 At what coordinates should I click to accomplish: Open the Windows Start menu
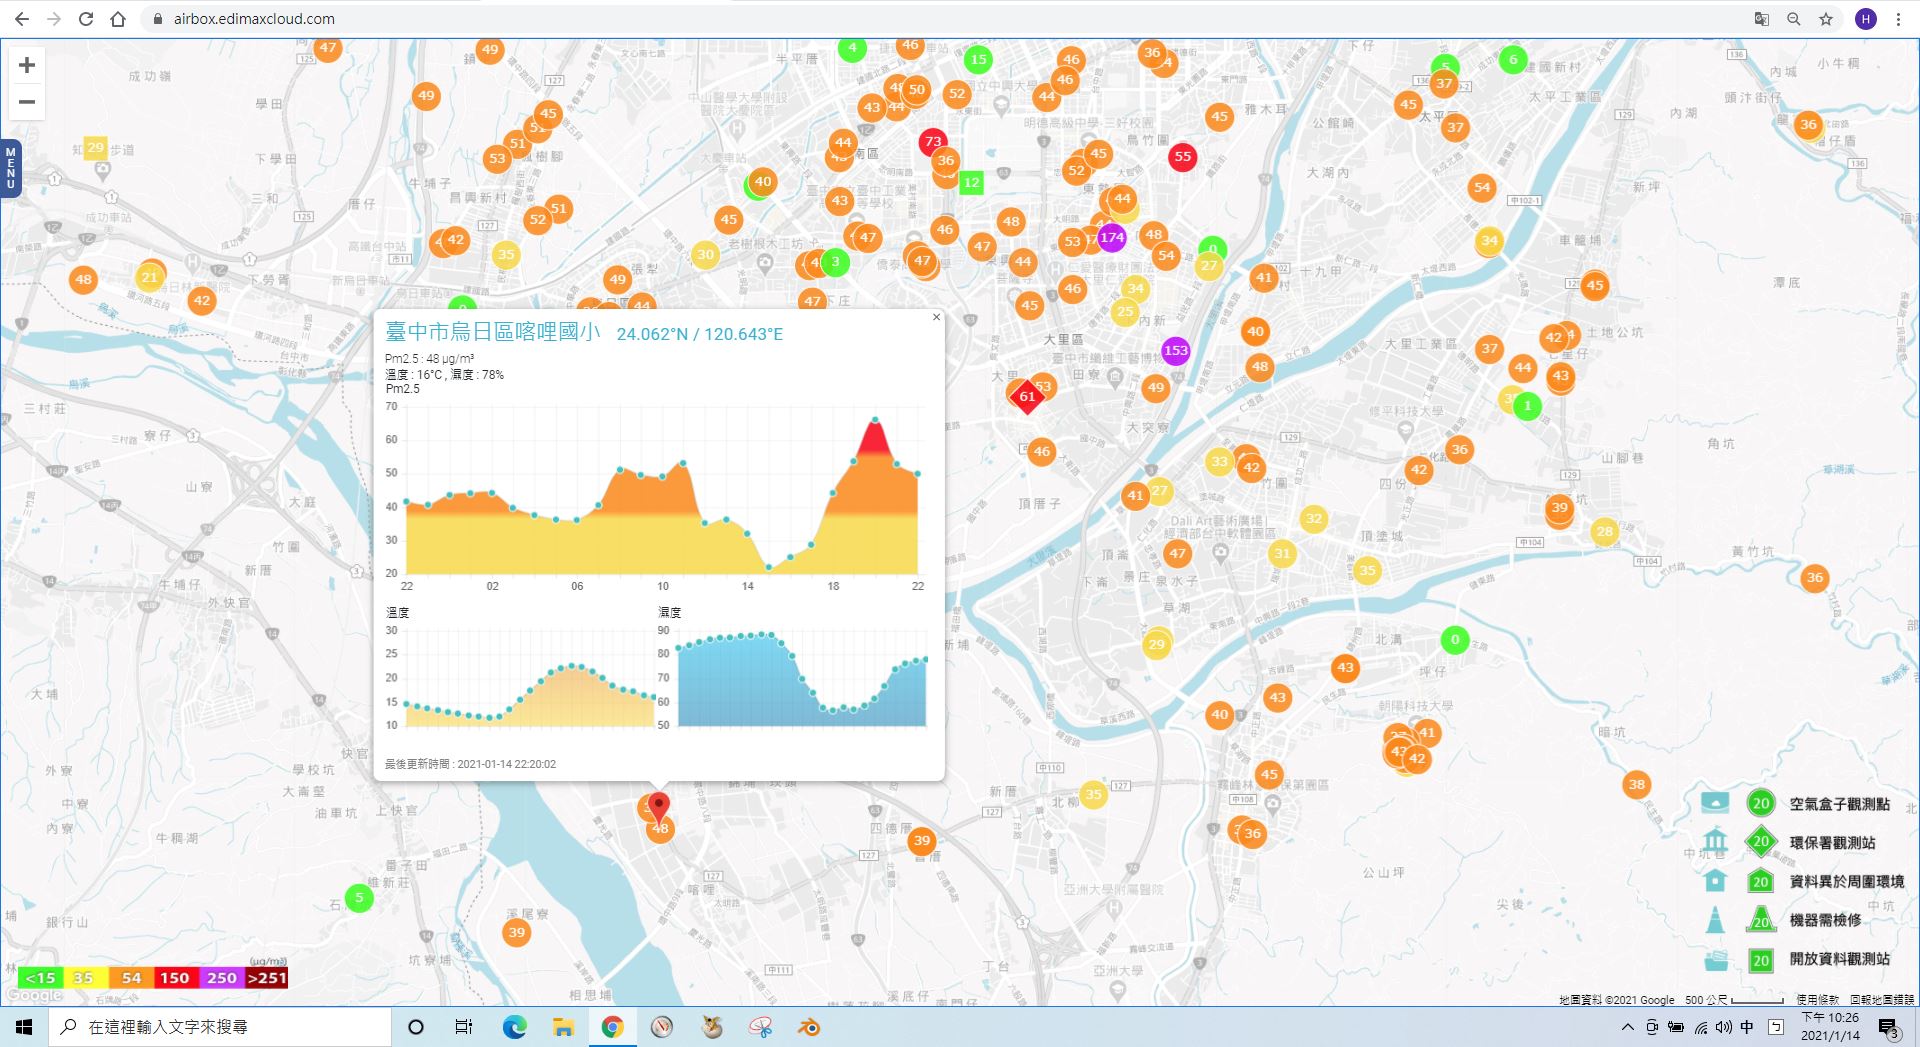(x=24, y=1027)
